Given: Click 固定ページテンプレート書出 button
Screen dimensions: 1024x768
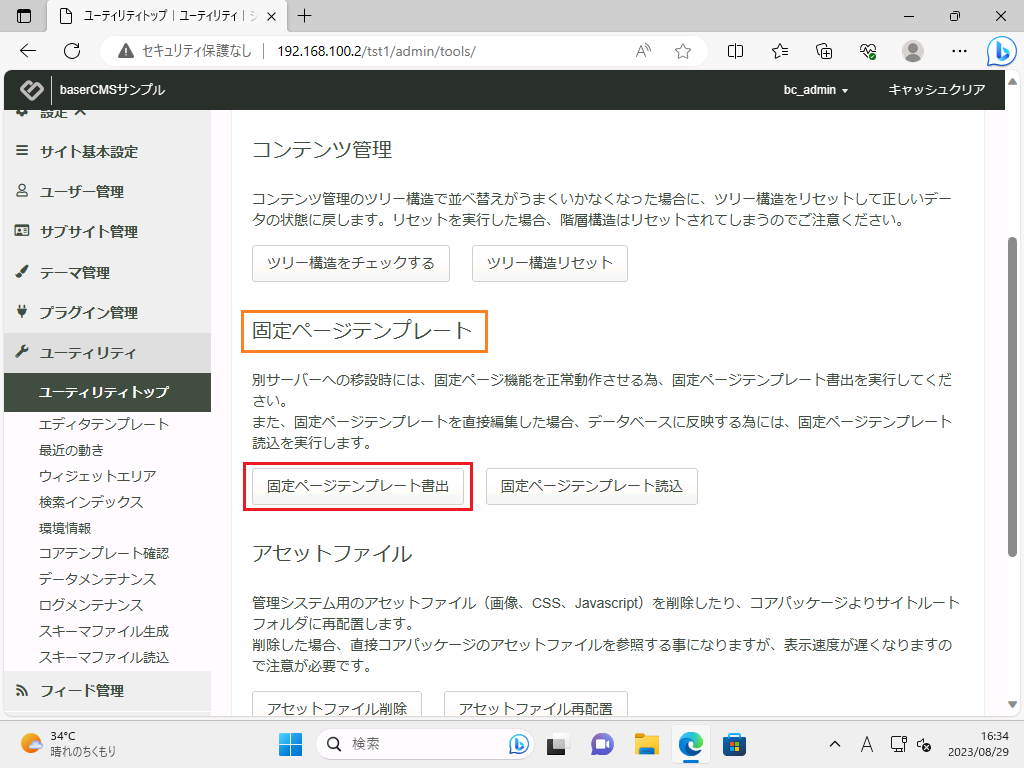Looking at the screenshot, I should [358, 486].
